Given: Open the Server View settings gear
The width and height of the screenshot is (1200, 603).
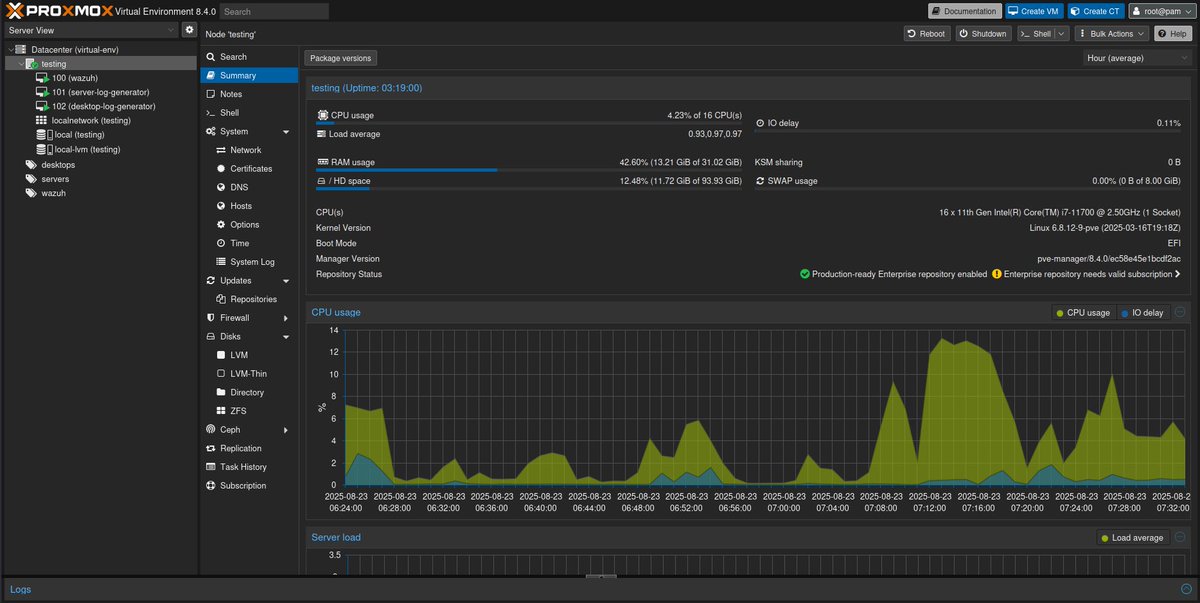Looking at the screenshot, I should click(x=190, y=30).
